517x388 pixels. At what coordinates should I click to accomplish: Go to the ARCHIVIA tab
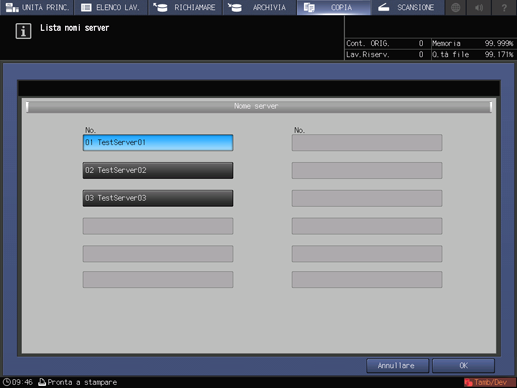pyautogui.click(x=259, y=7)
